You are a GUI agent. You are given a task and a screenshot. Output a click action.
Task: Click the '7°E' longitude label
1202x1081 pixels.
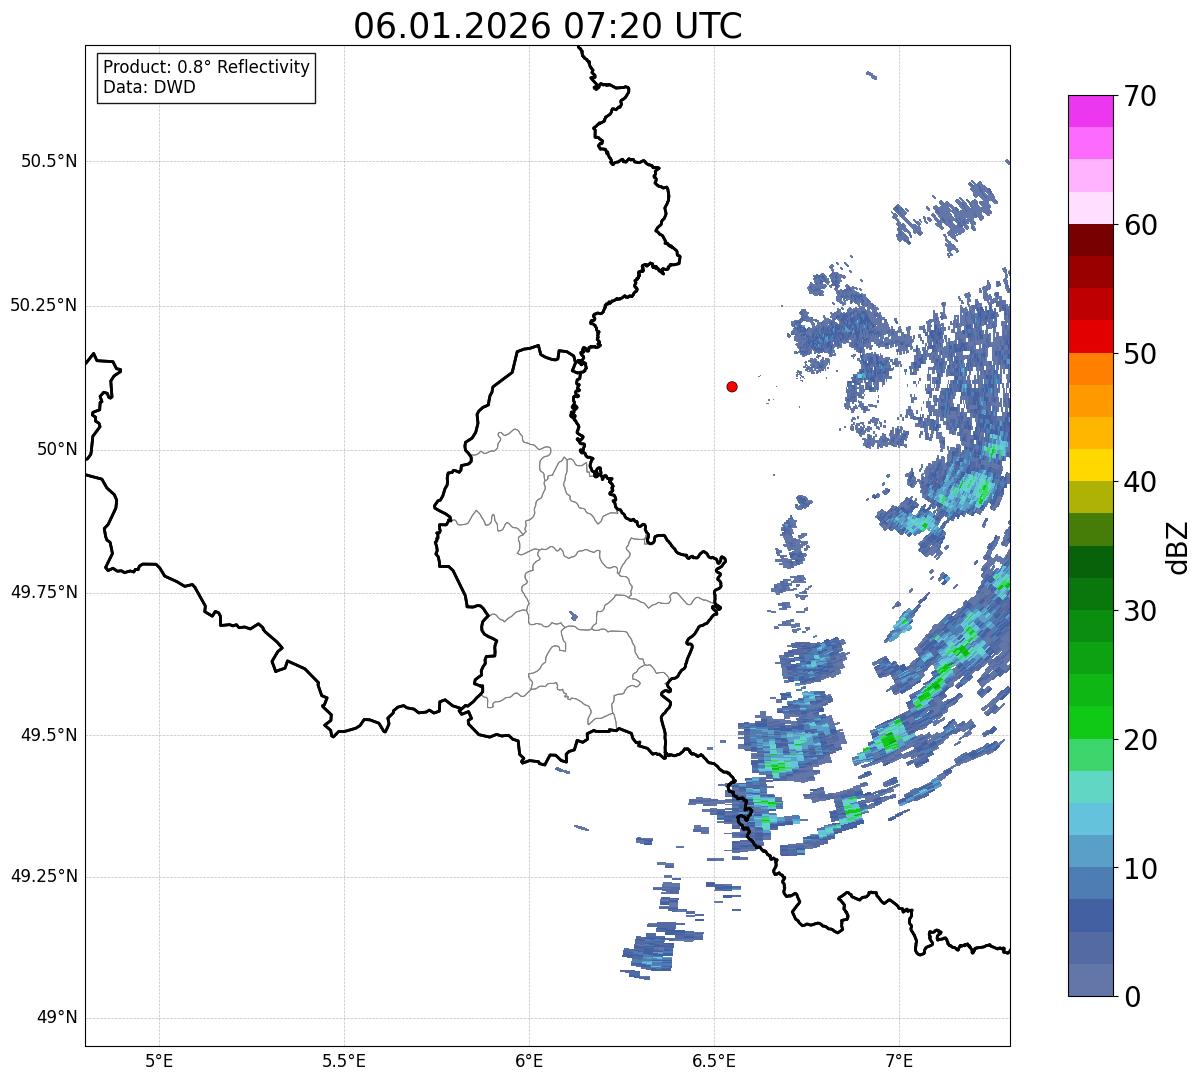pyautogui.click(x=900, y=1060)
